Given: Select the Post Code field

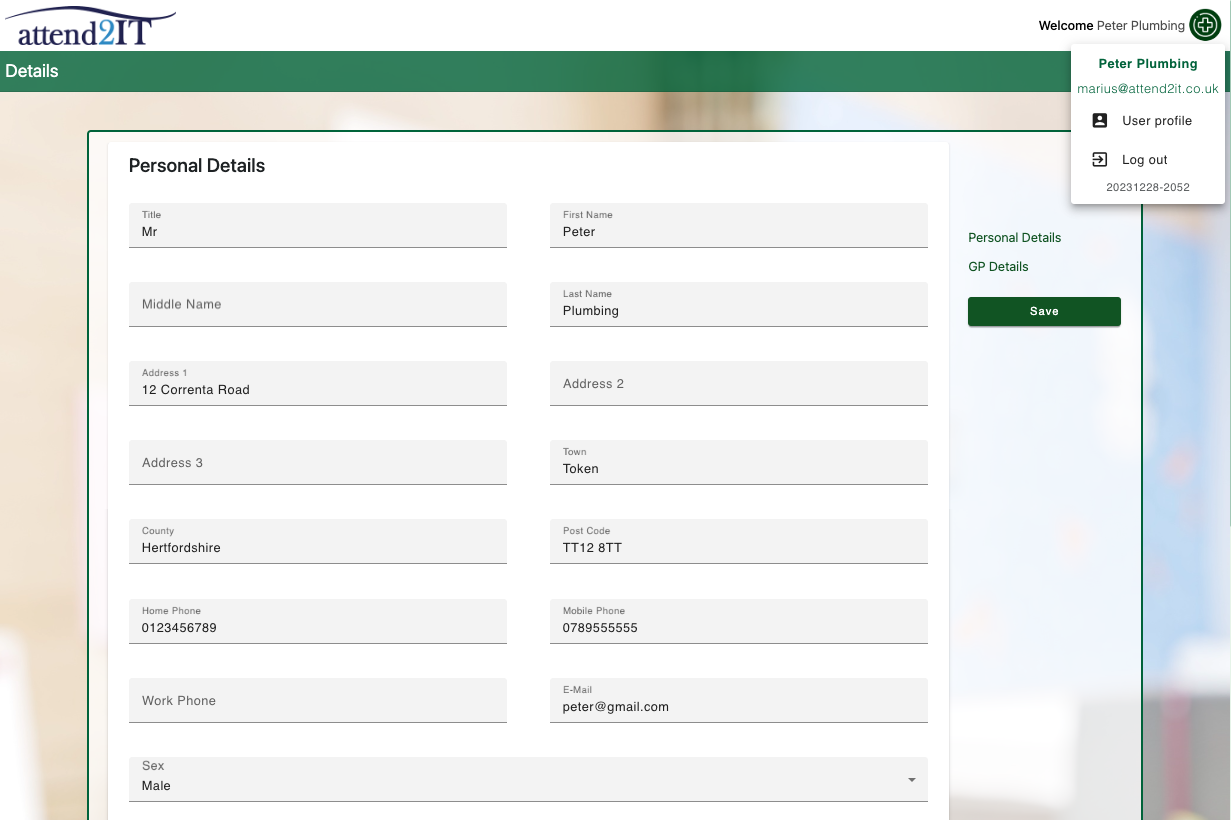Looking at the screenshot, I should (x=738, y=547).
